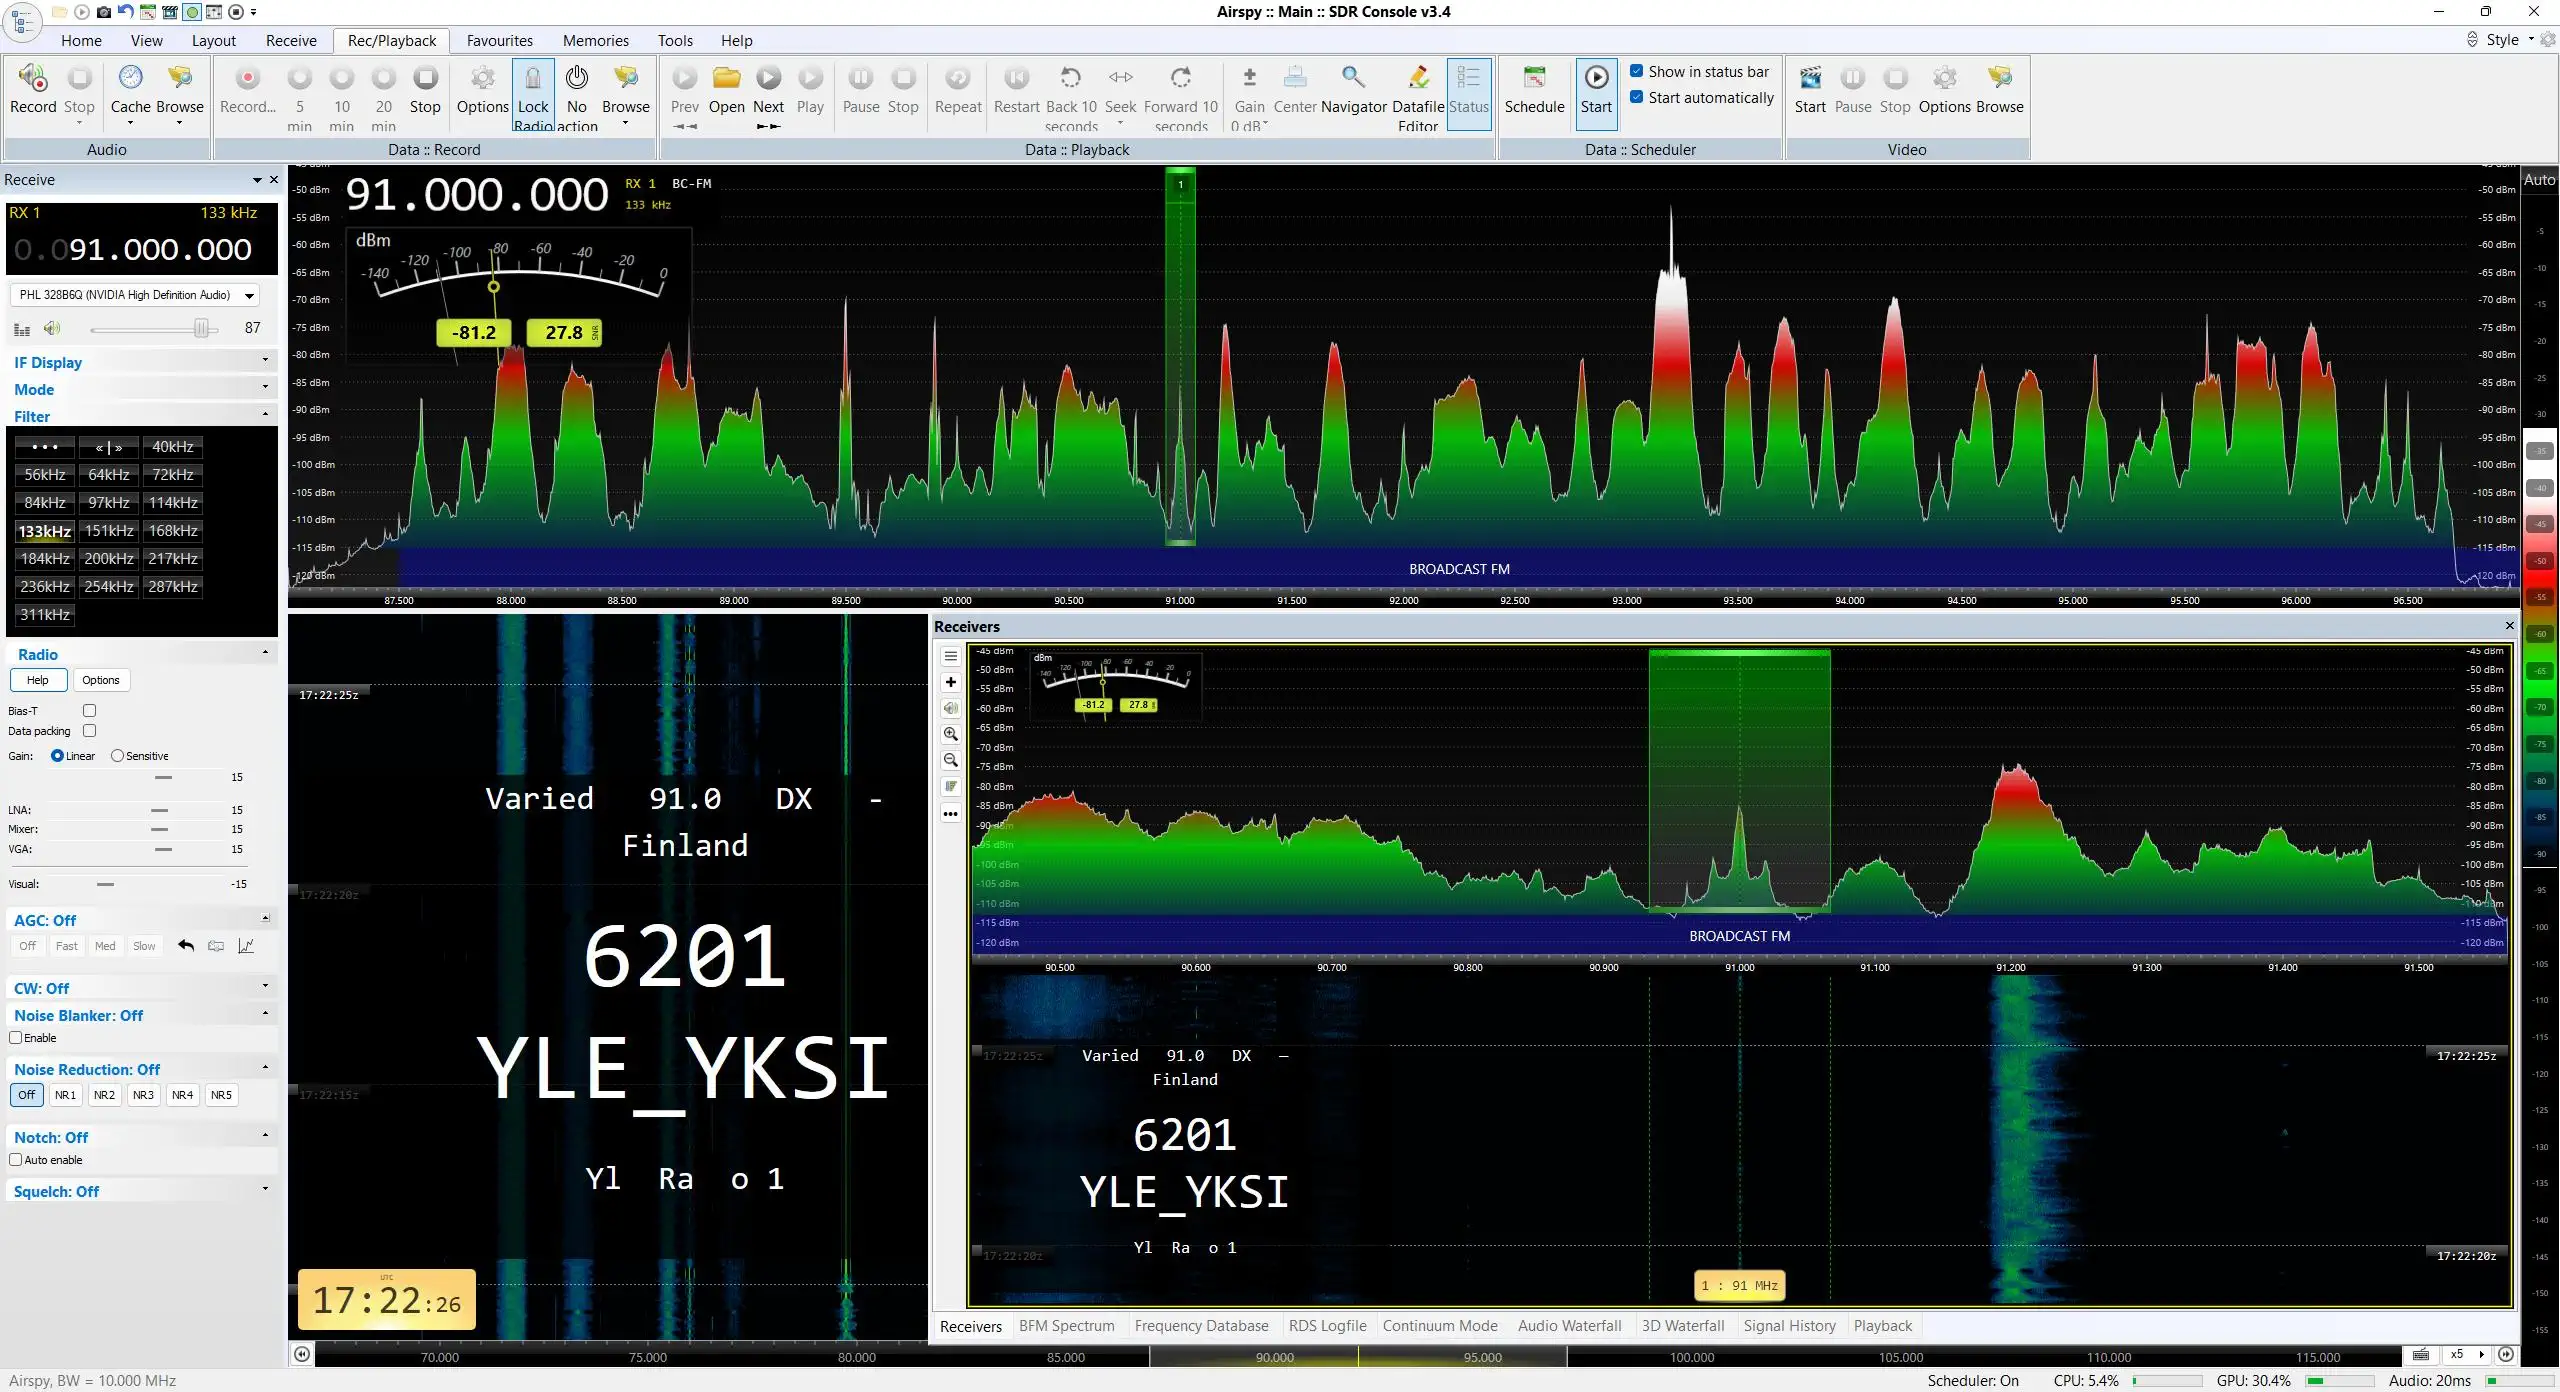Select the NR1 noise reduction toggle

[65, 1095]
